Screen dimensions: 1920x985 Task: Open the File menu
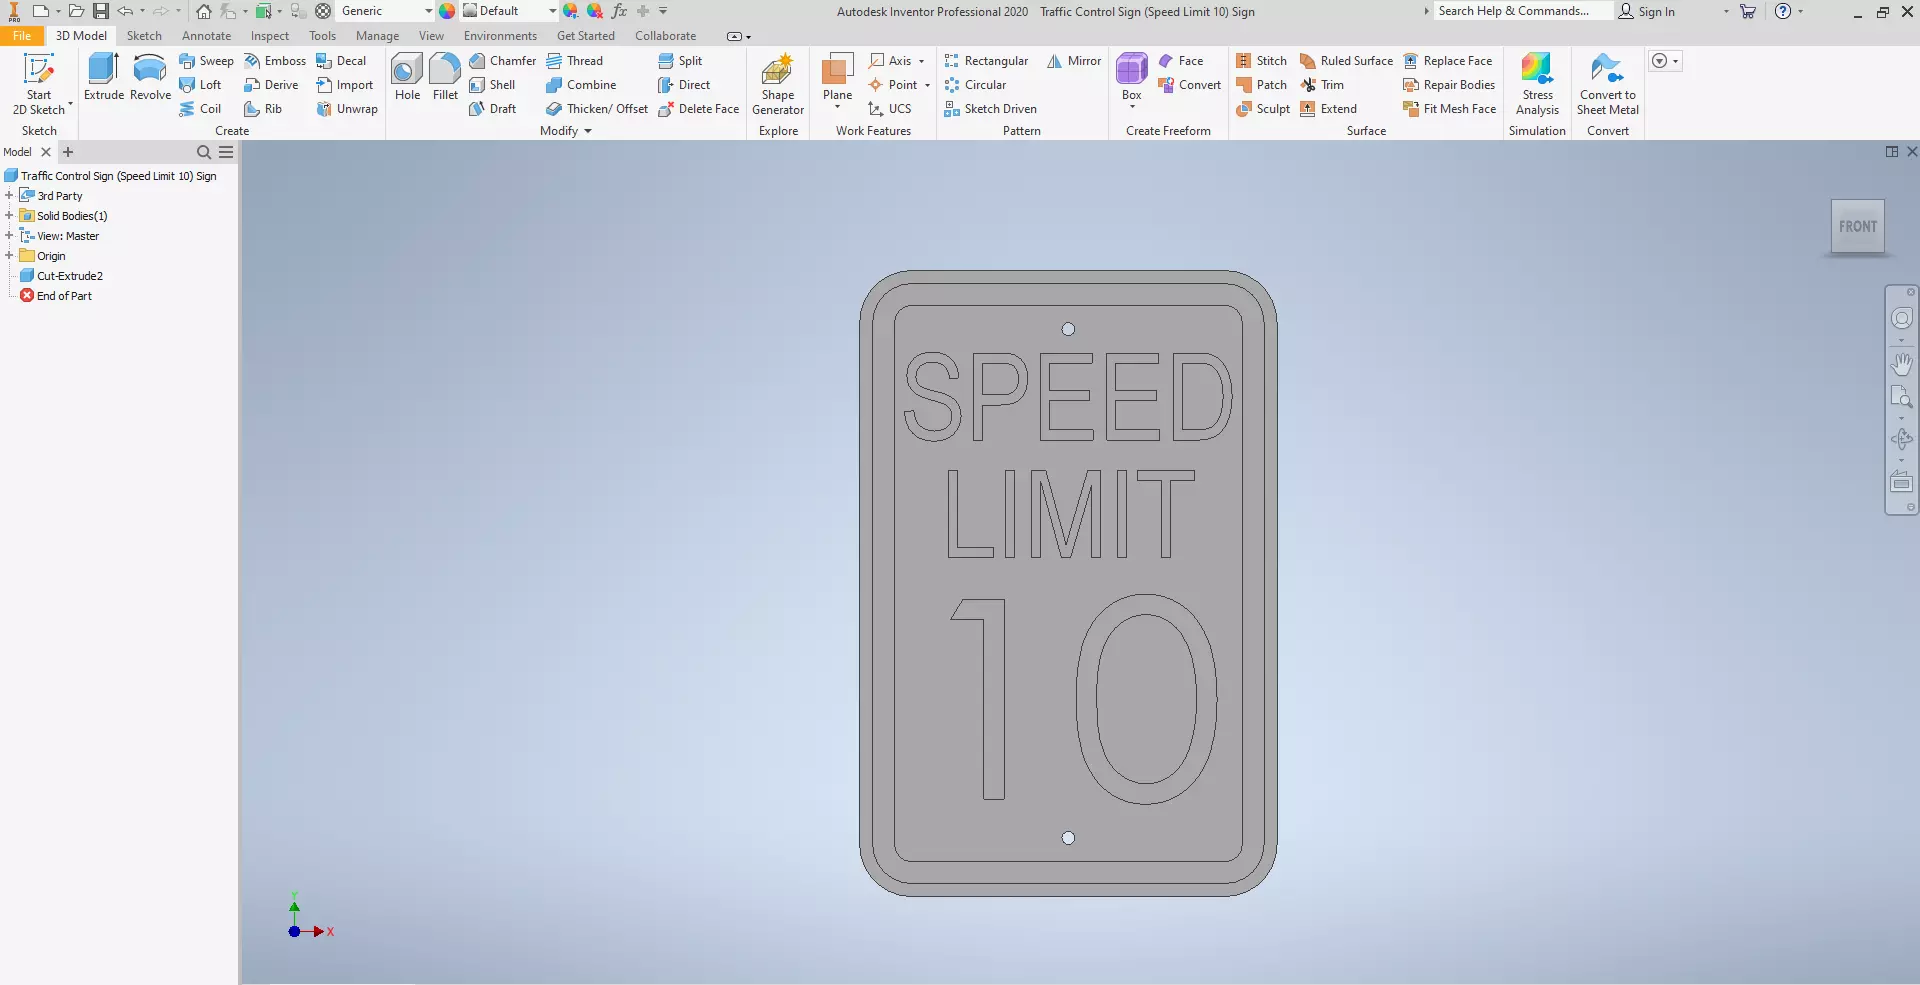click(22, 36)
